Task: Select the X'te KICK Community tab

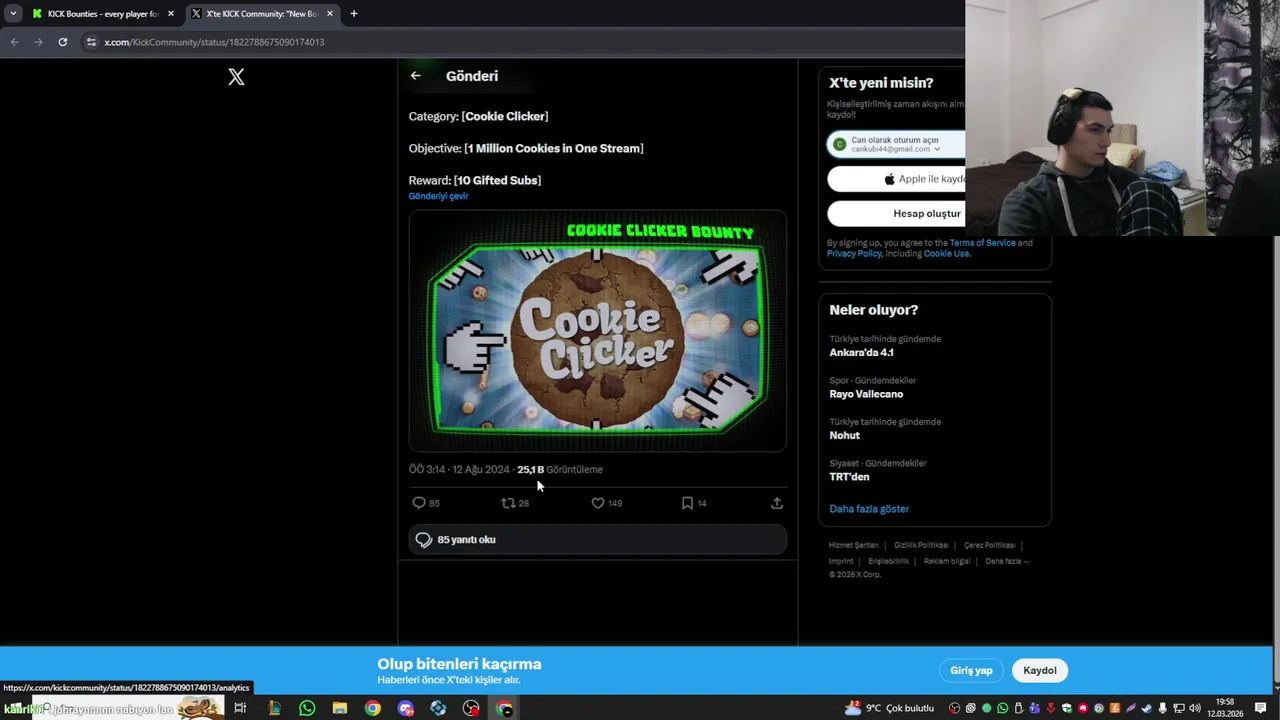Action: (262, 14)
